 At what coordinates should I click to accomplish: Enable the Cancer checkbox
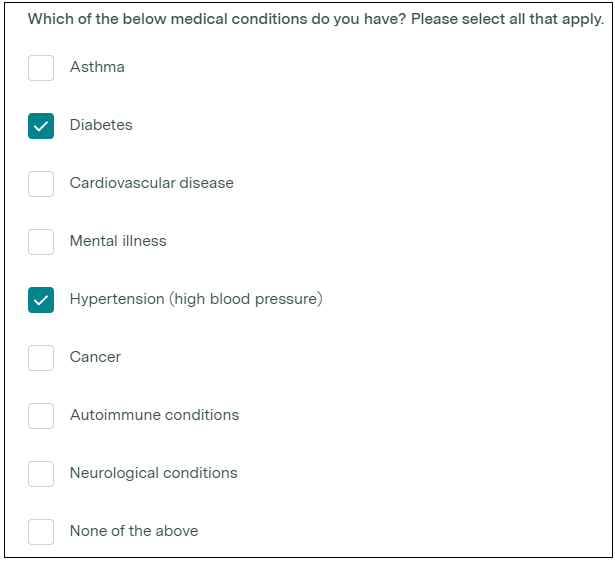pyautogui.click(x=41, y=358)
